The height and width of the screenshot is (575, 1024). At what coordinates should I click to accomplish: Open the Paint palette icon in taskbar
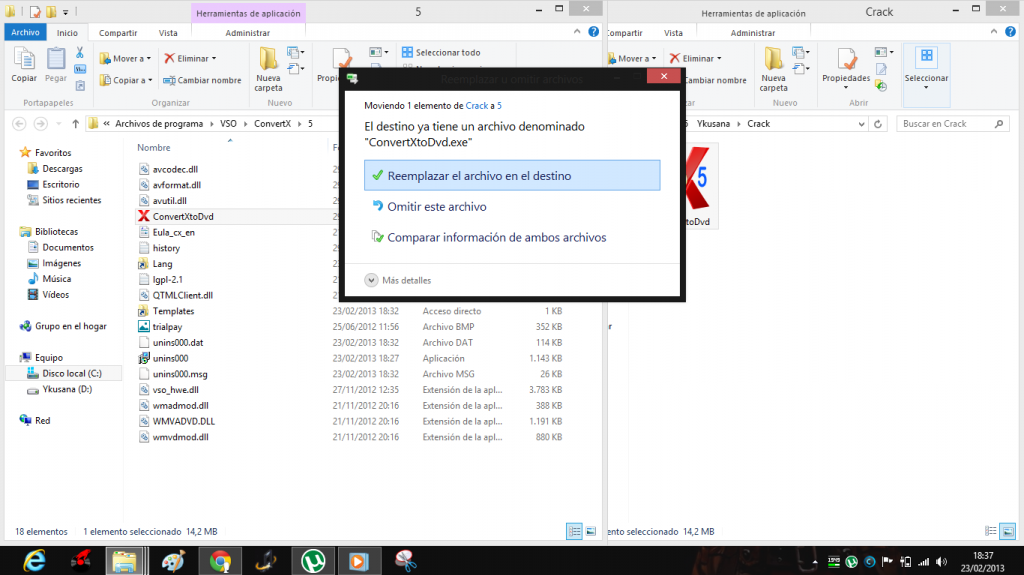tap(173, 561)
